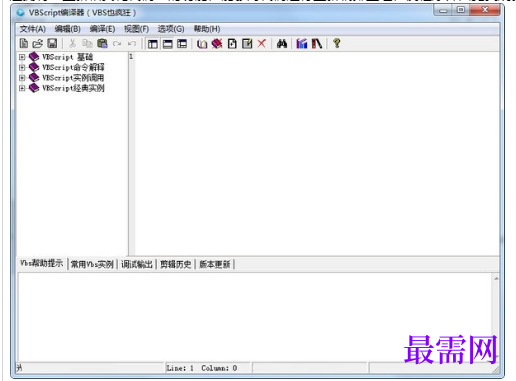Open the 帮助(H) menu
The image size is (516, 381).
[207, 29]
